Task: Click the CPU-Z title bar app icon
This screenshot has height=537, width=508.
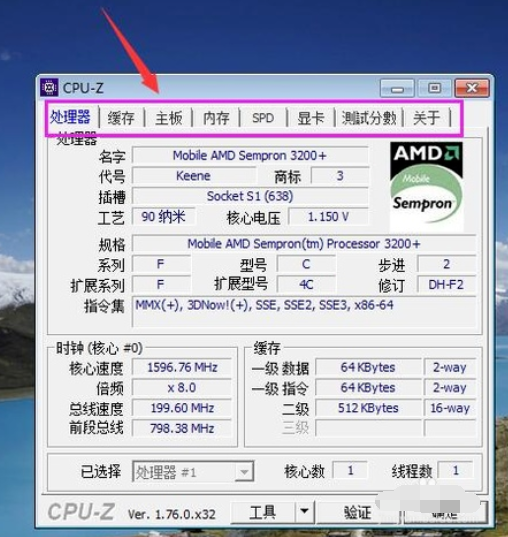Action: pos(49,88)
